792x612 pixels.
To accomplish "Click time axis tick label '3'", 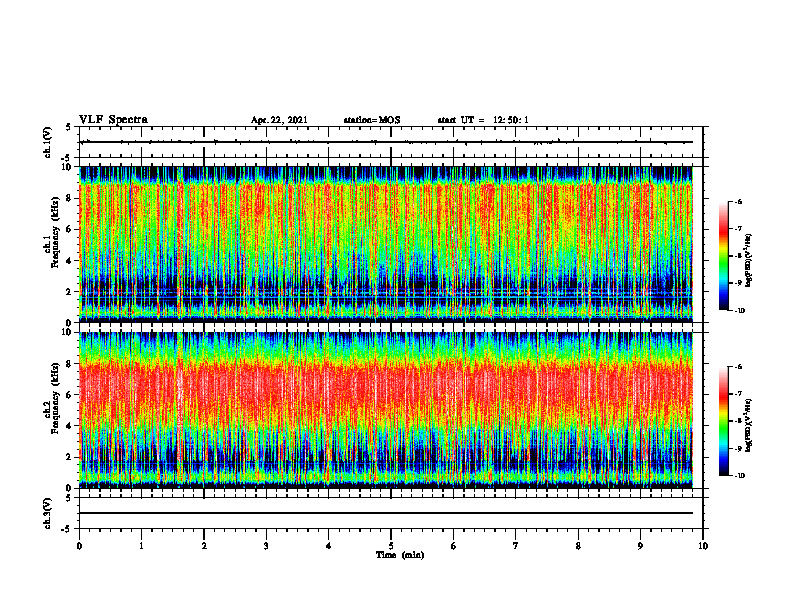I will (266, 546).
